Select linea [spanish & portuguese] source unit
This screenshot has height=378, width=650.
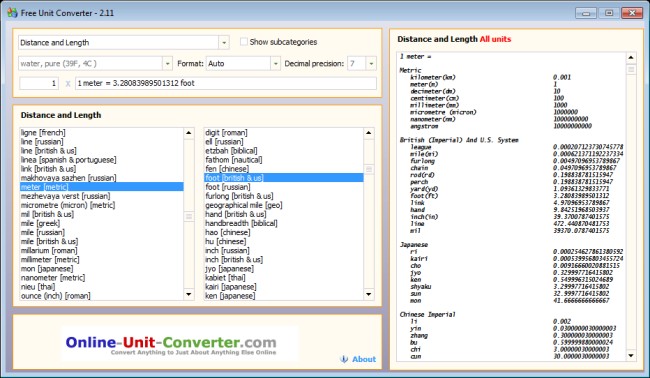pos(102,160)
